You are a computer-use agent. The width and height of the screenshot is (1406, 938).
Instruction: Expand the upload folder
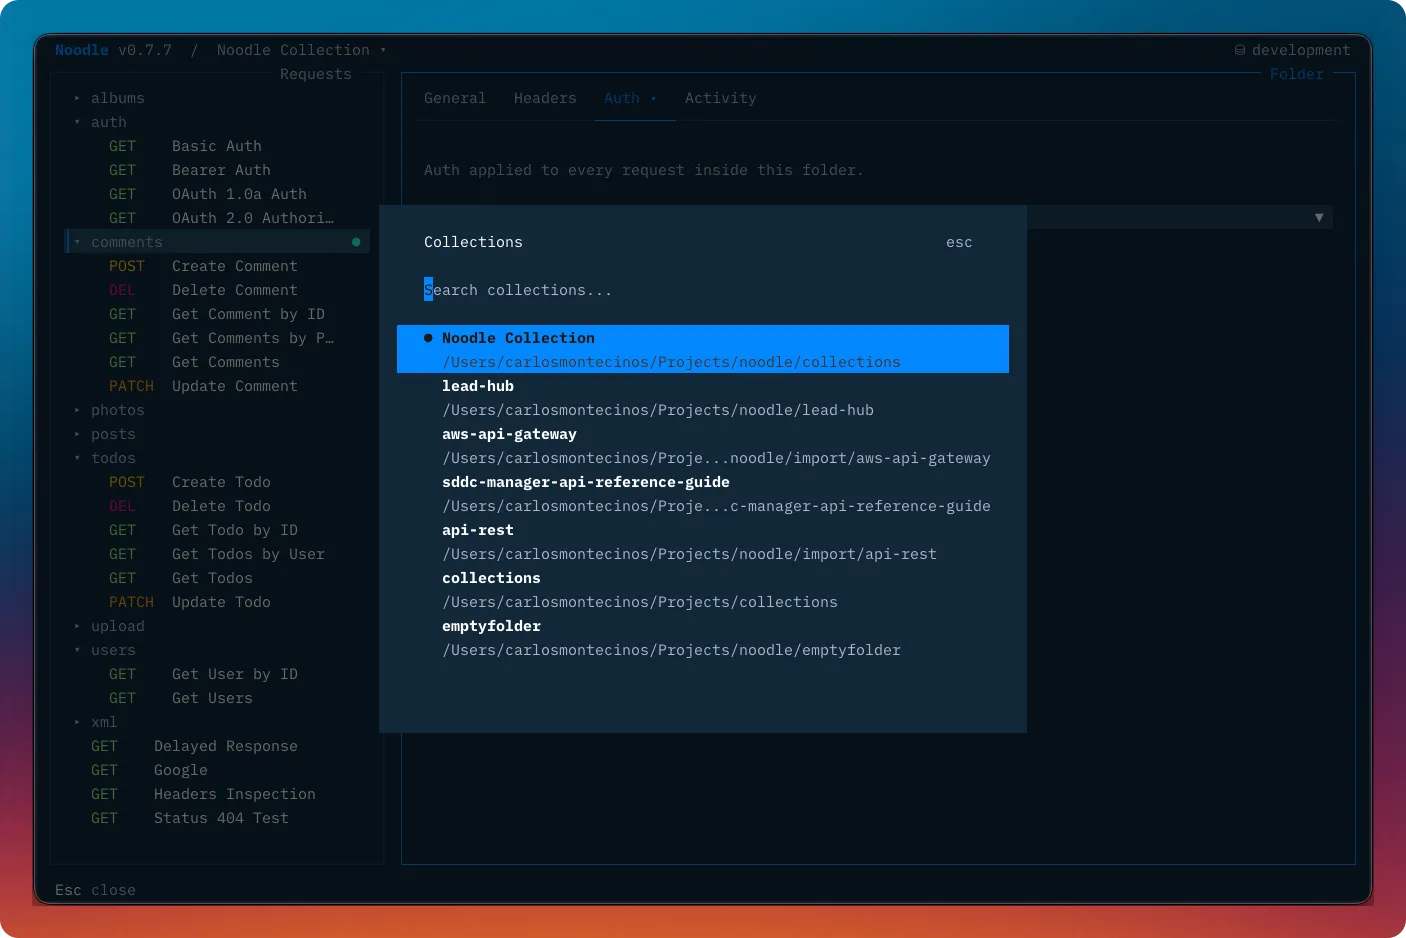click(77, 626)
